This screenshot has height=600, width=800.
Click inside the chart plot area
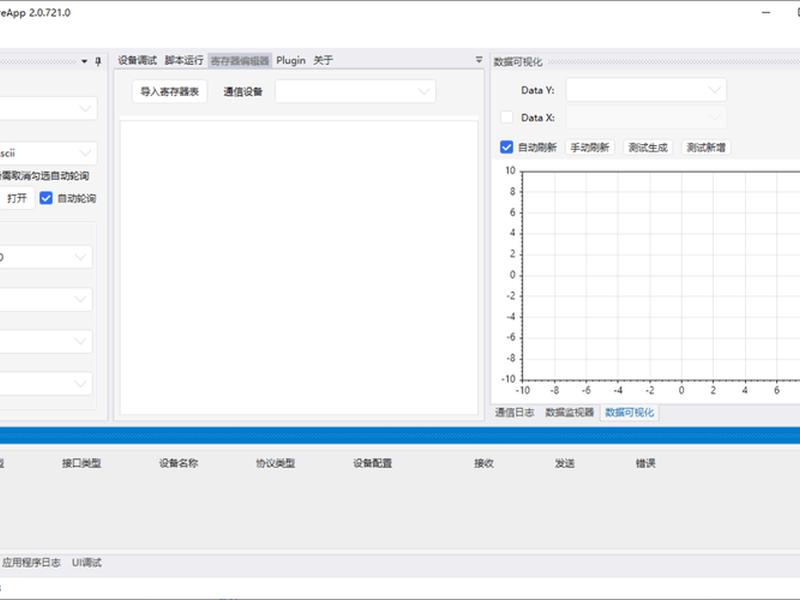click(661, 276)
